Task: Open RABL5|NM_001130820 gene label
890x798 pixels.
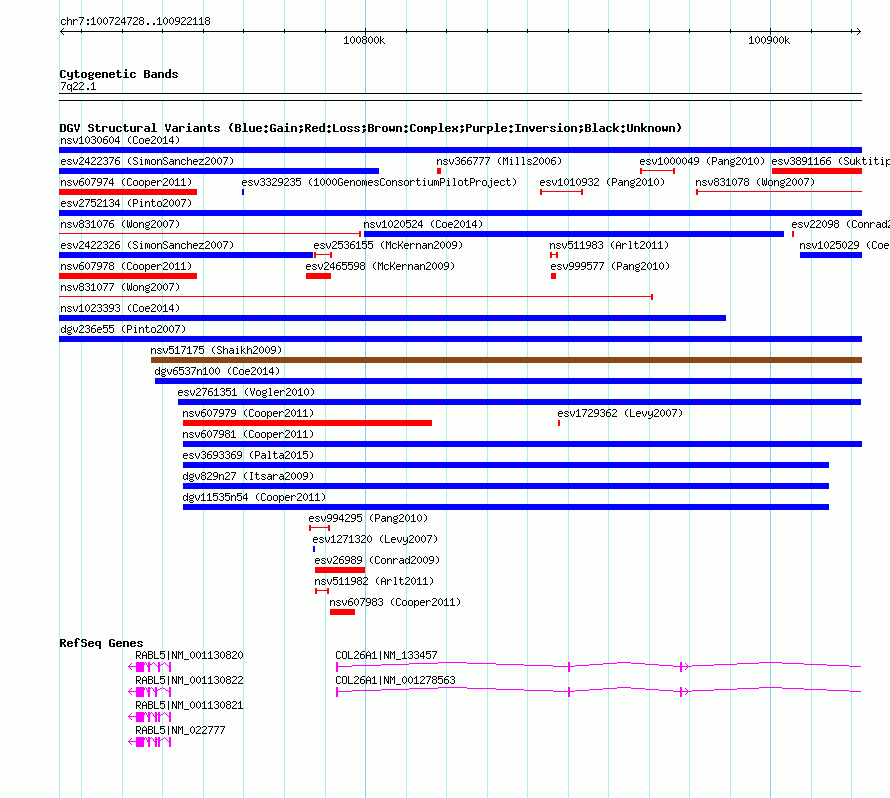Action: coord(189,655)
